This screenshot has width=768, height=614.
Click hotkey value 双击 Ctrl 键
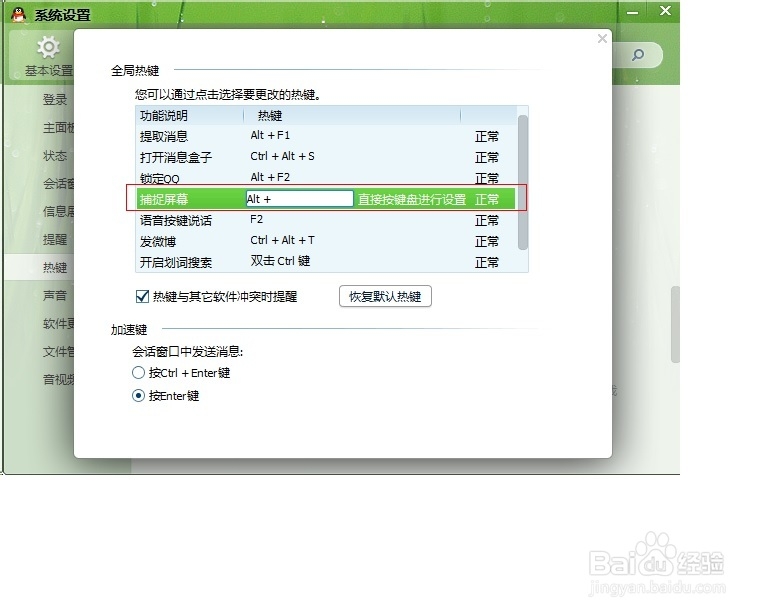tap(280, 261)
